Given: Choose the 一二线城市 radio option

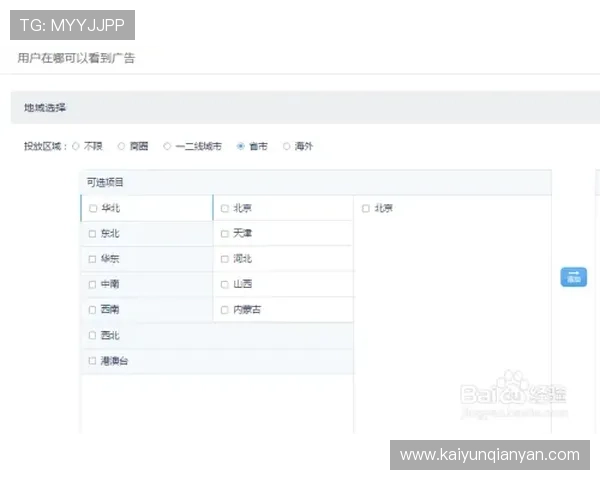Looking at the screenshot, I should [167, 146].
